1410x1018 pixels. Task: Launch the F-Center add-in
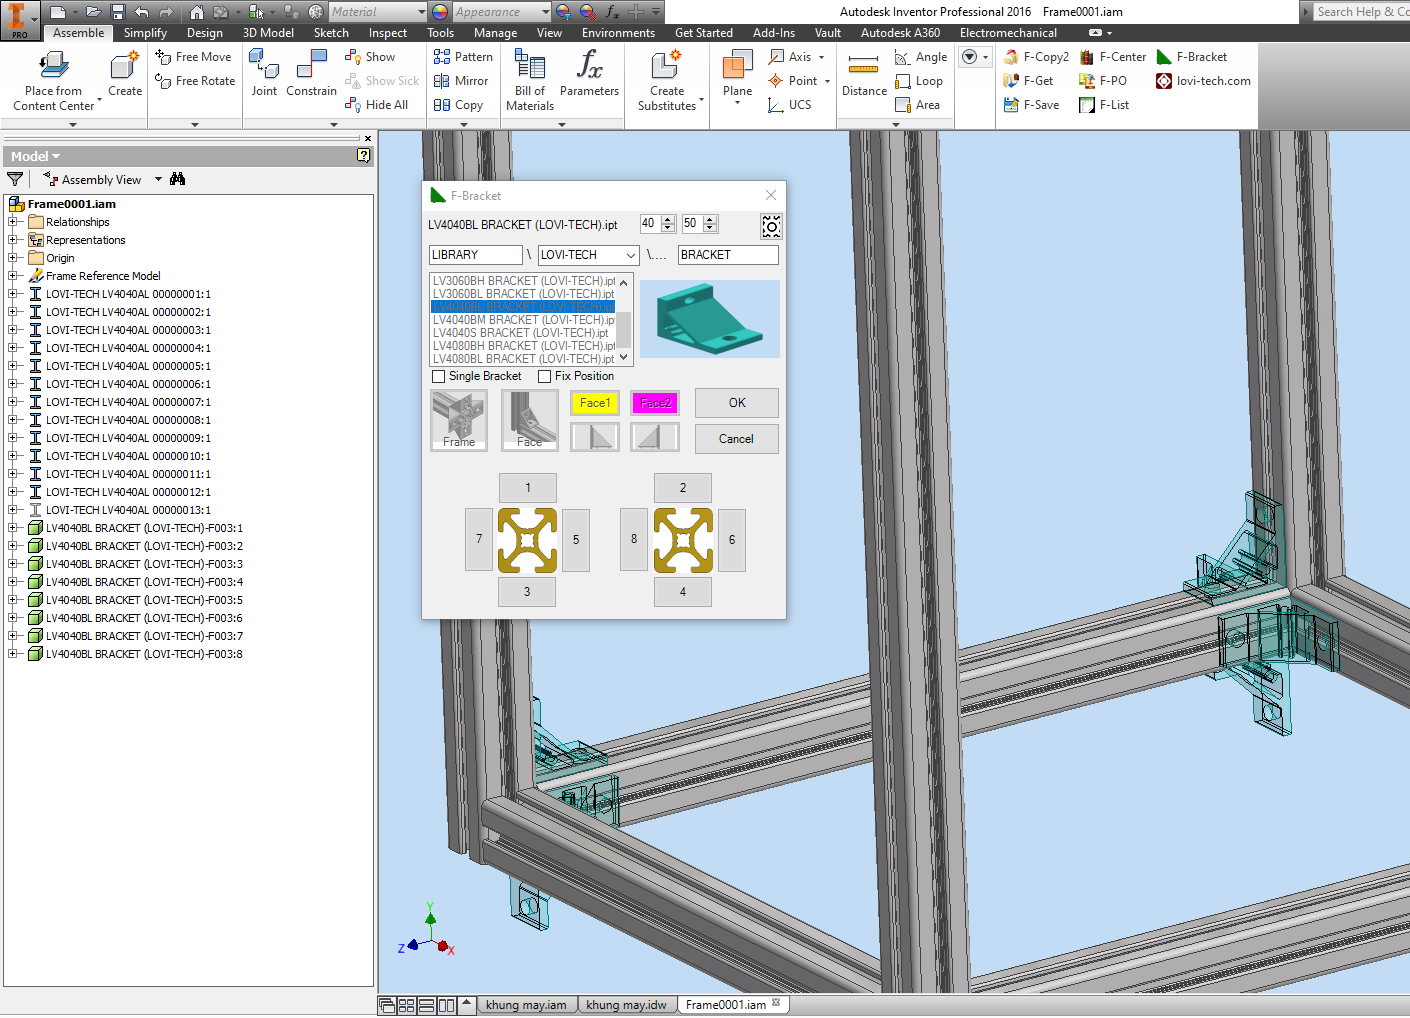1112,57
